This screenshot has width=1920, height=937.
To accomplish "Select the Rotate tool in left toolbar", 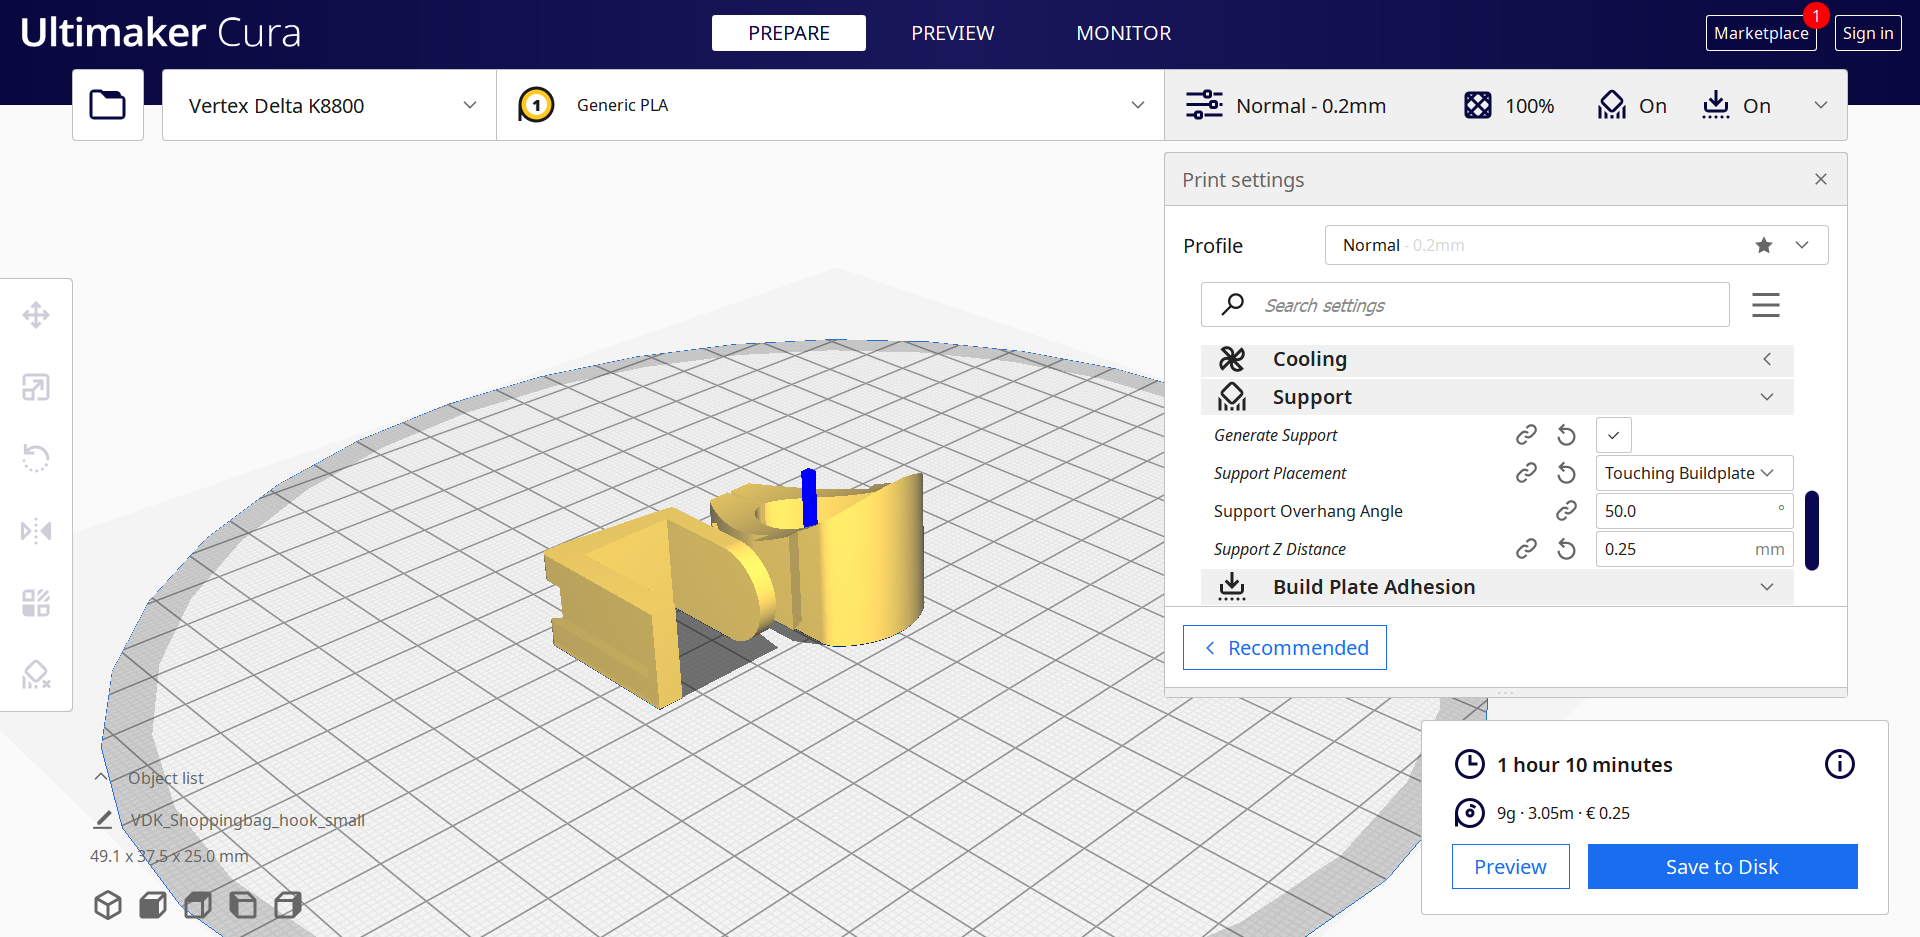I will [x=36, y=458].
